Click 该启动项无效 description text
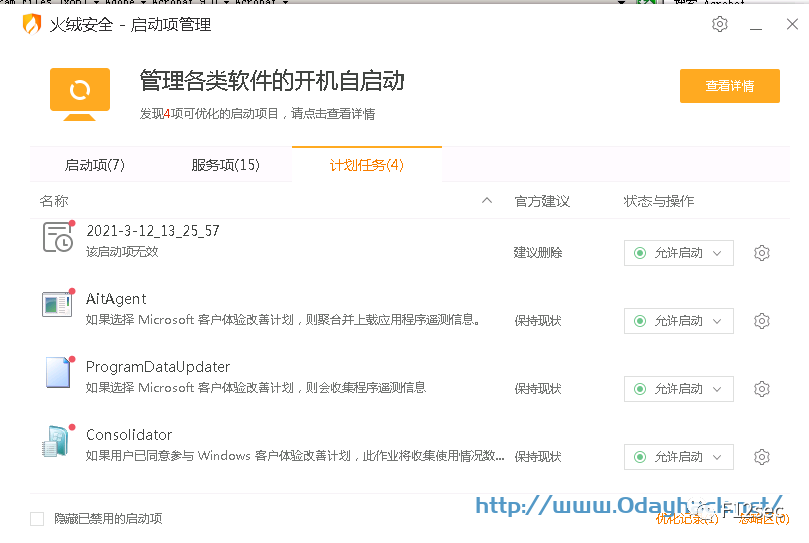Screen dimensions: 809x543 [x=122, y=251]
